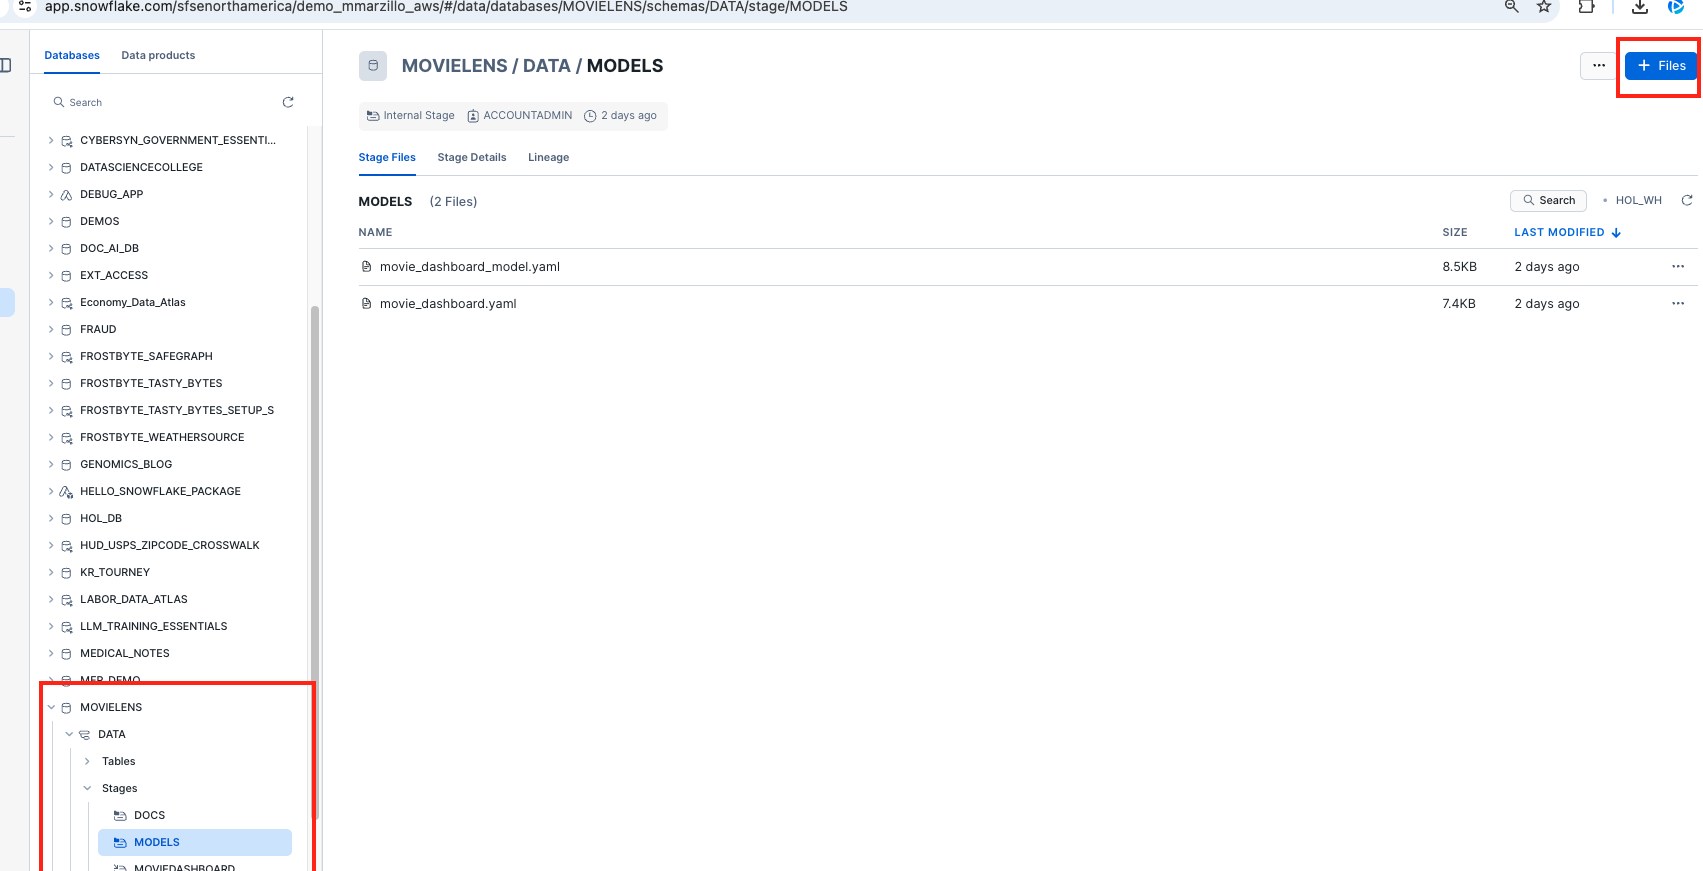The width and height of the screenshot is (1703, 871).
Task: Click the refresh icon in database sidebar
Action: [288, 102]
